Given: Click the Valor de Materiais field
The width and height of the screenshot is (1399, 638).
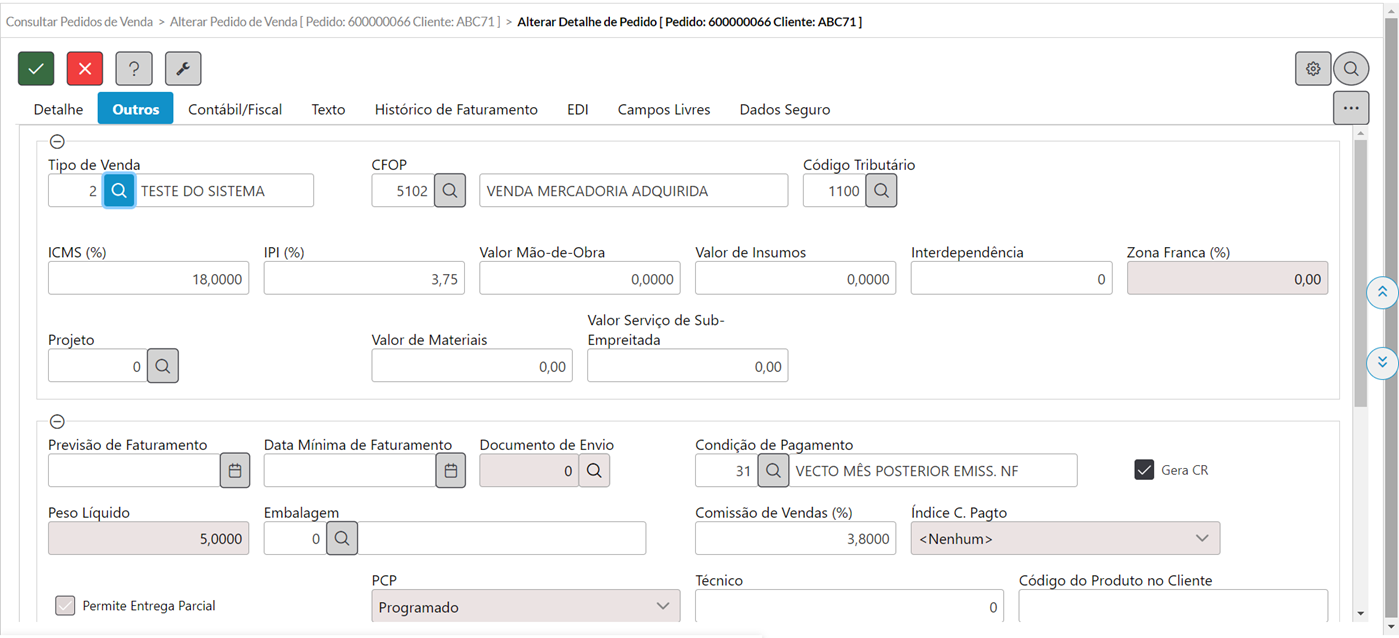Looking at the screenshot, I should coord(472,366).
